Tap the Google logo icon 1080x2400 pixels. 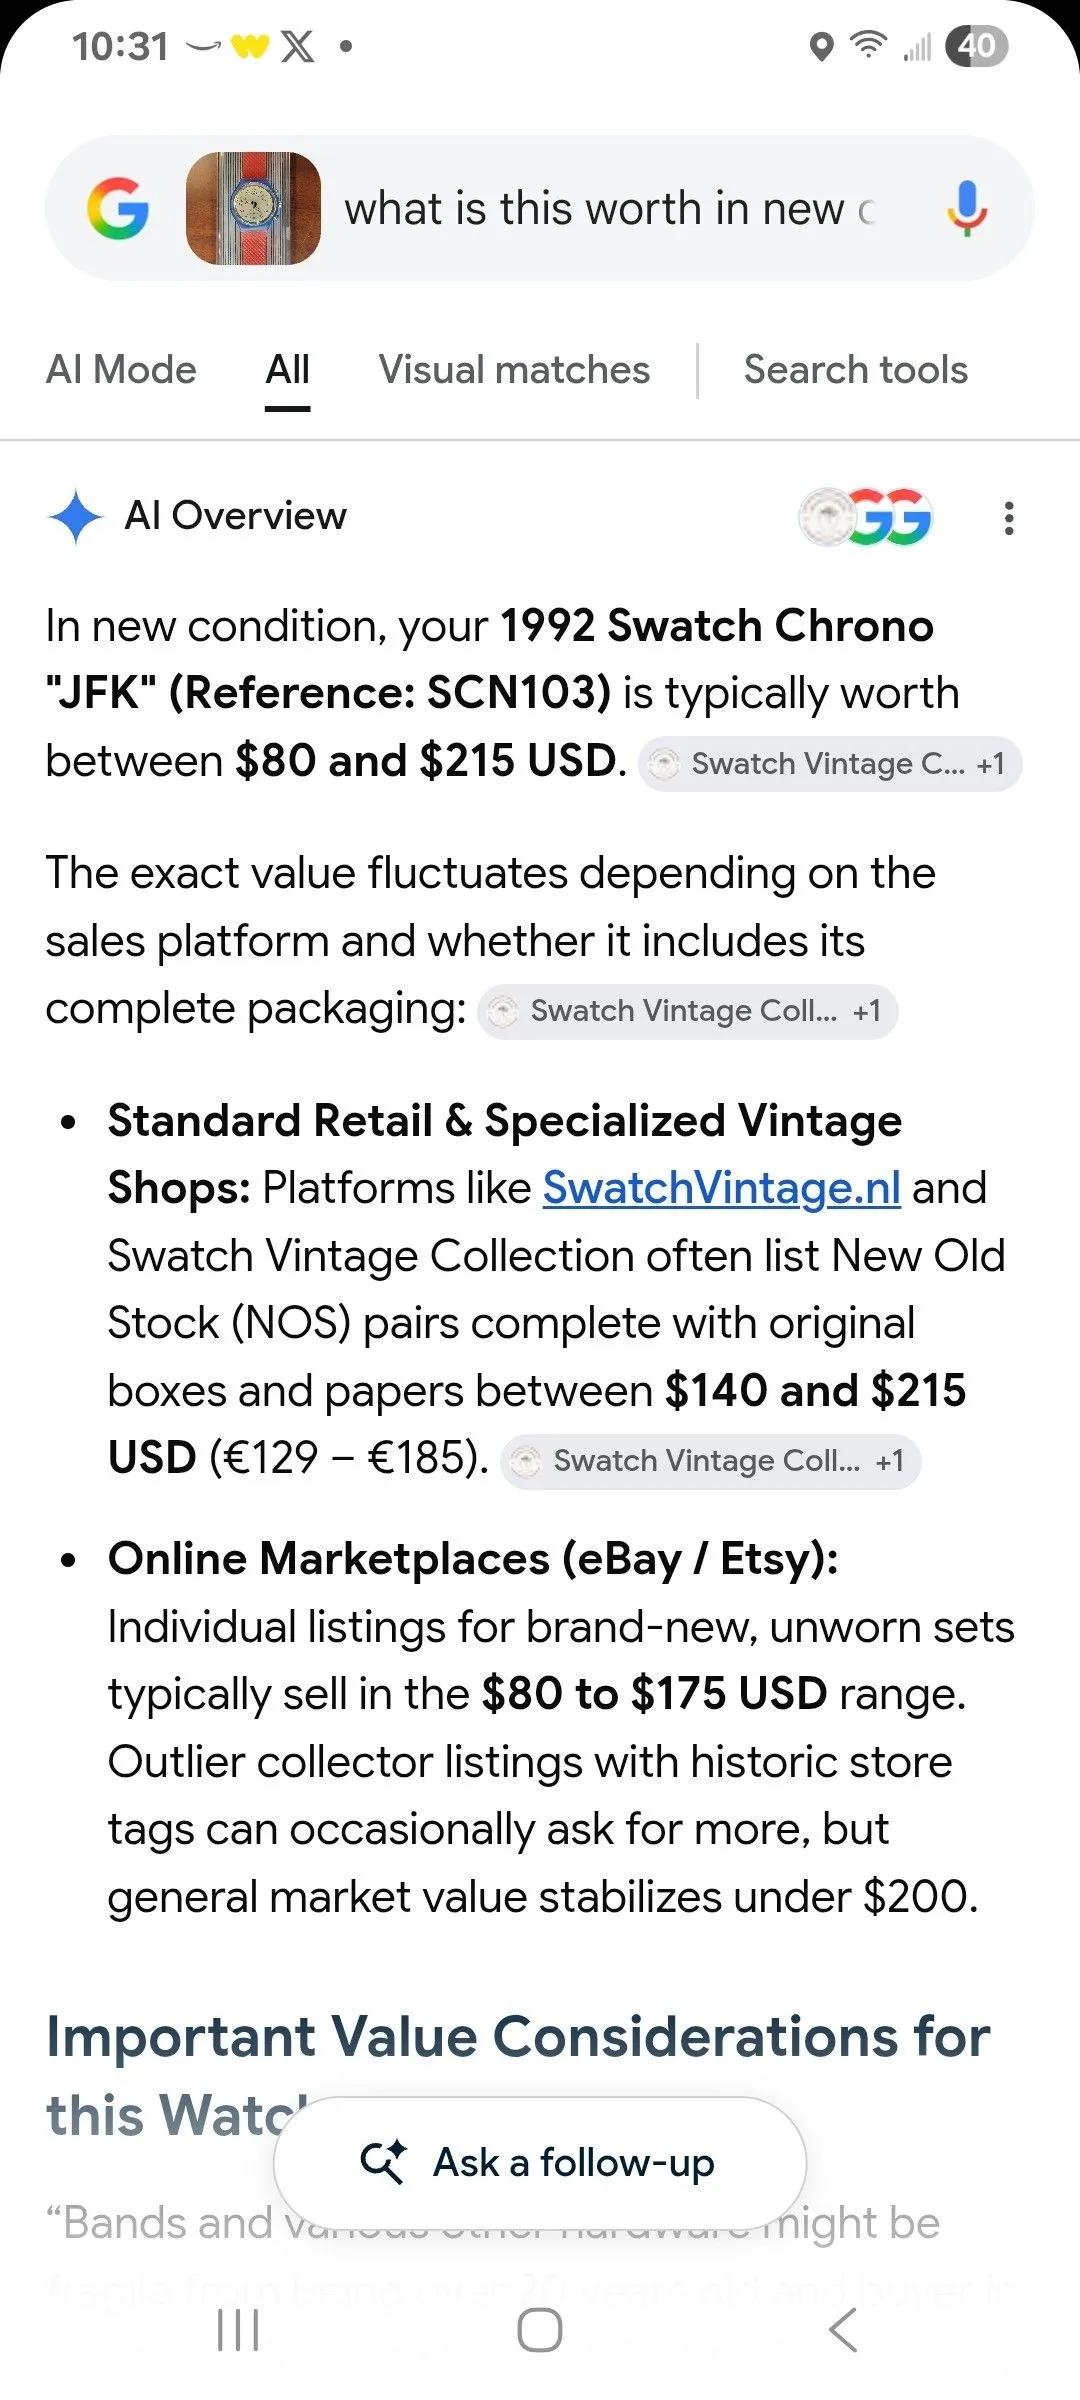118,208
